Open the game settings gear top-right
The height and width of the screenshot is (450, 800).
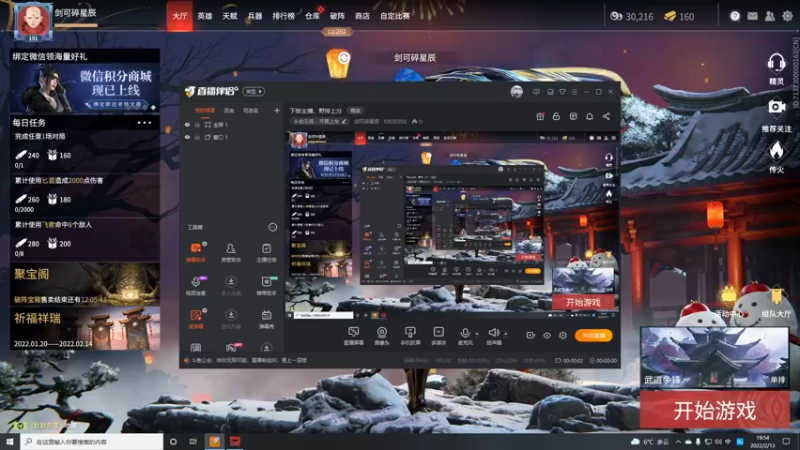787,16
